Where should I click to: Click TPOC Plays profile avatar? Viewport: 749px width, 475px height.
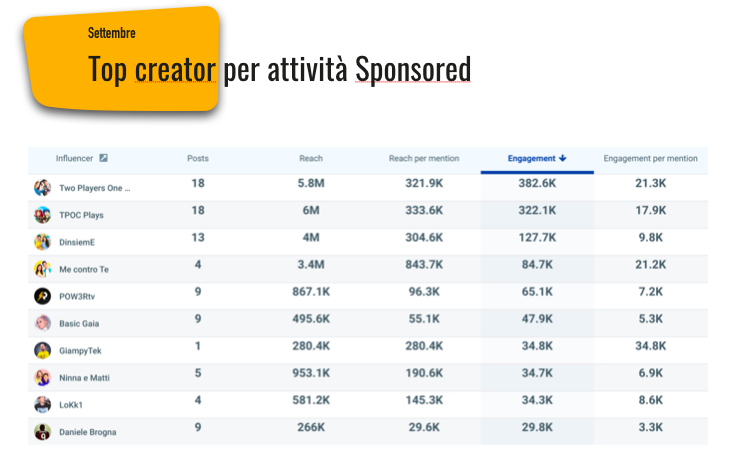click(x=43, y=215)
